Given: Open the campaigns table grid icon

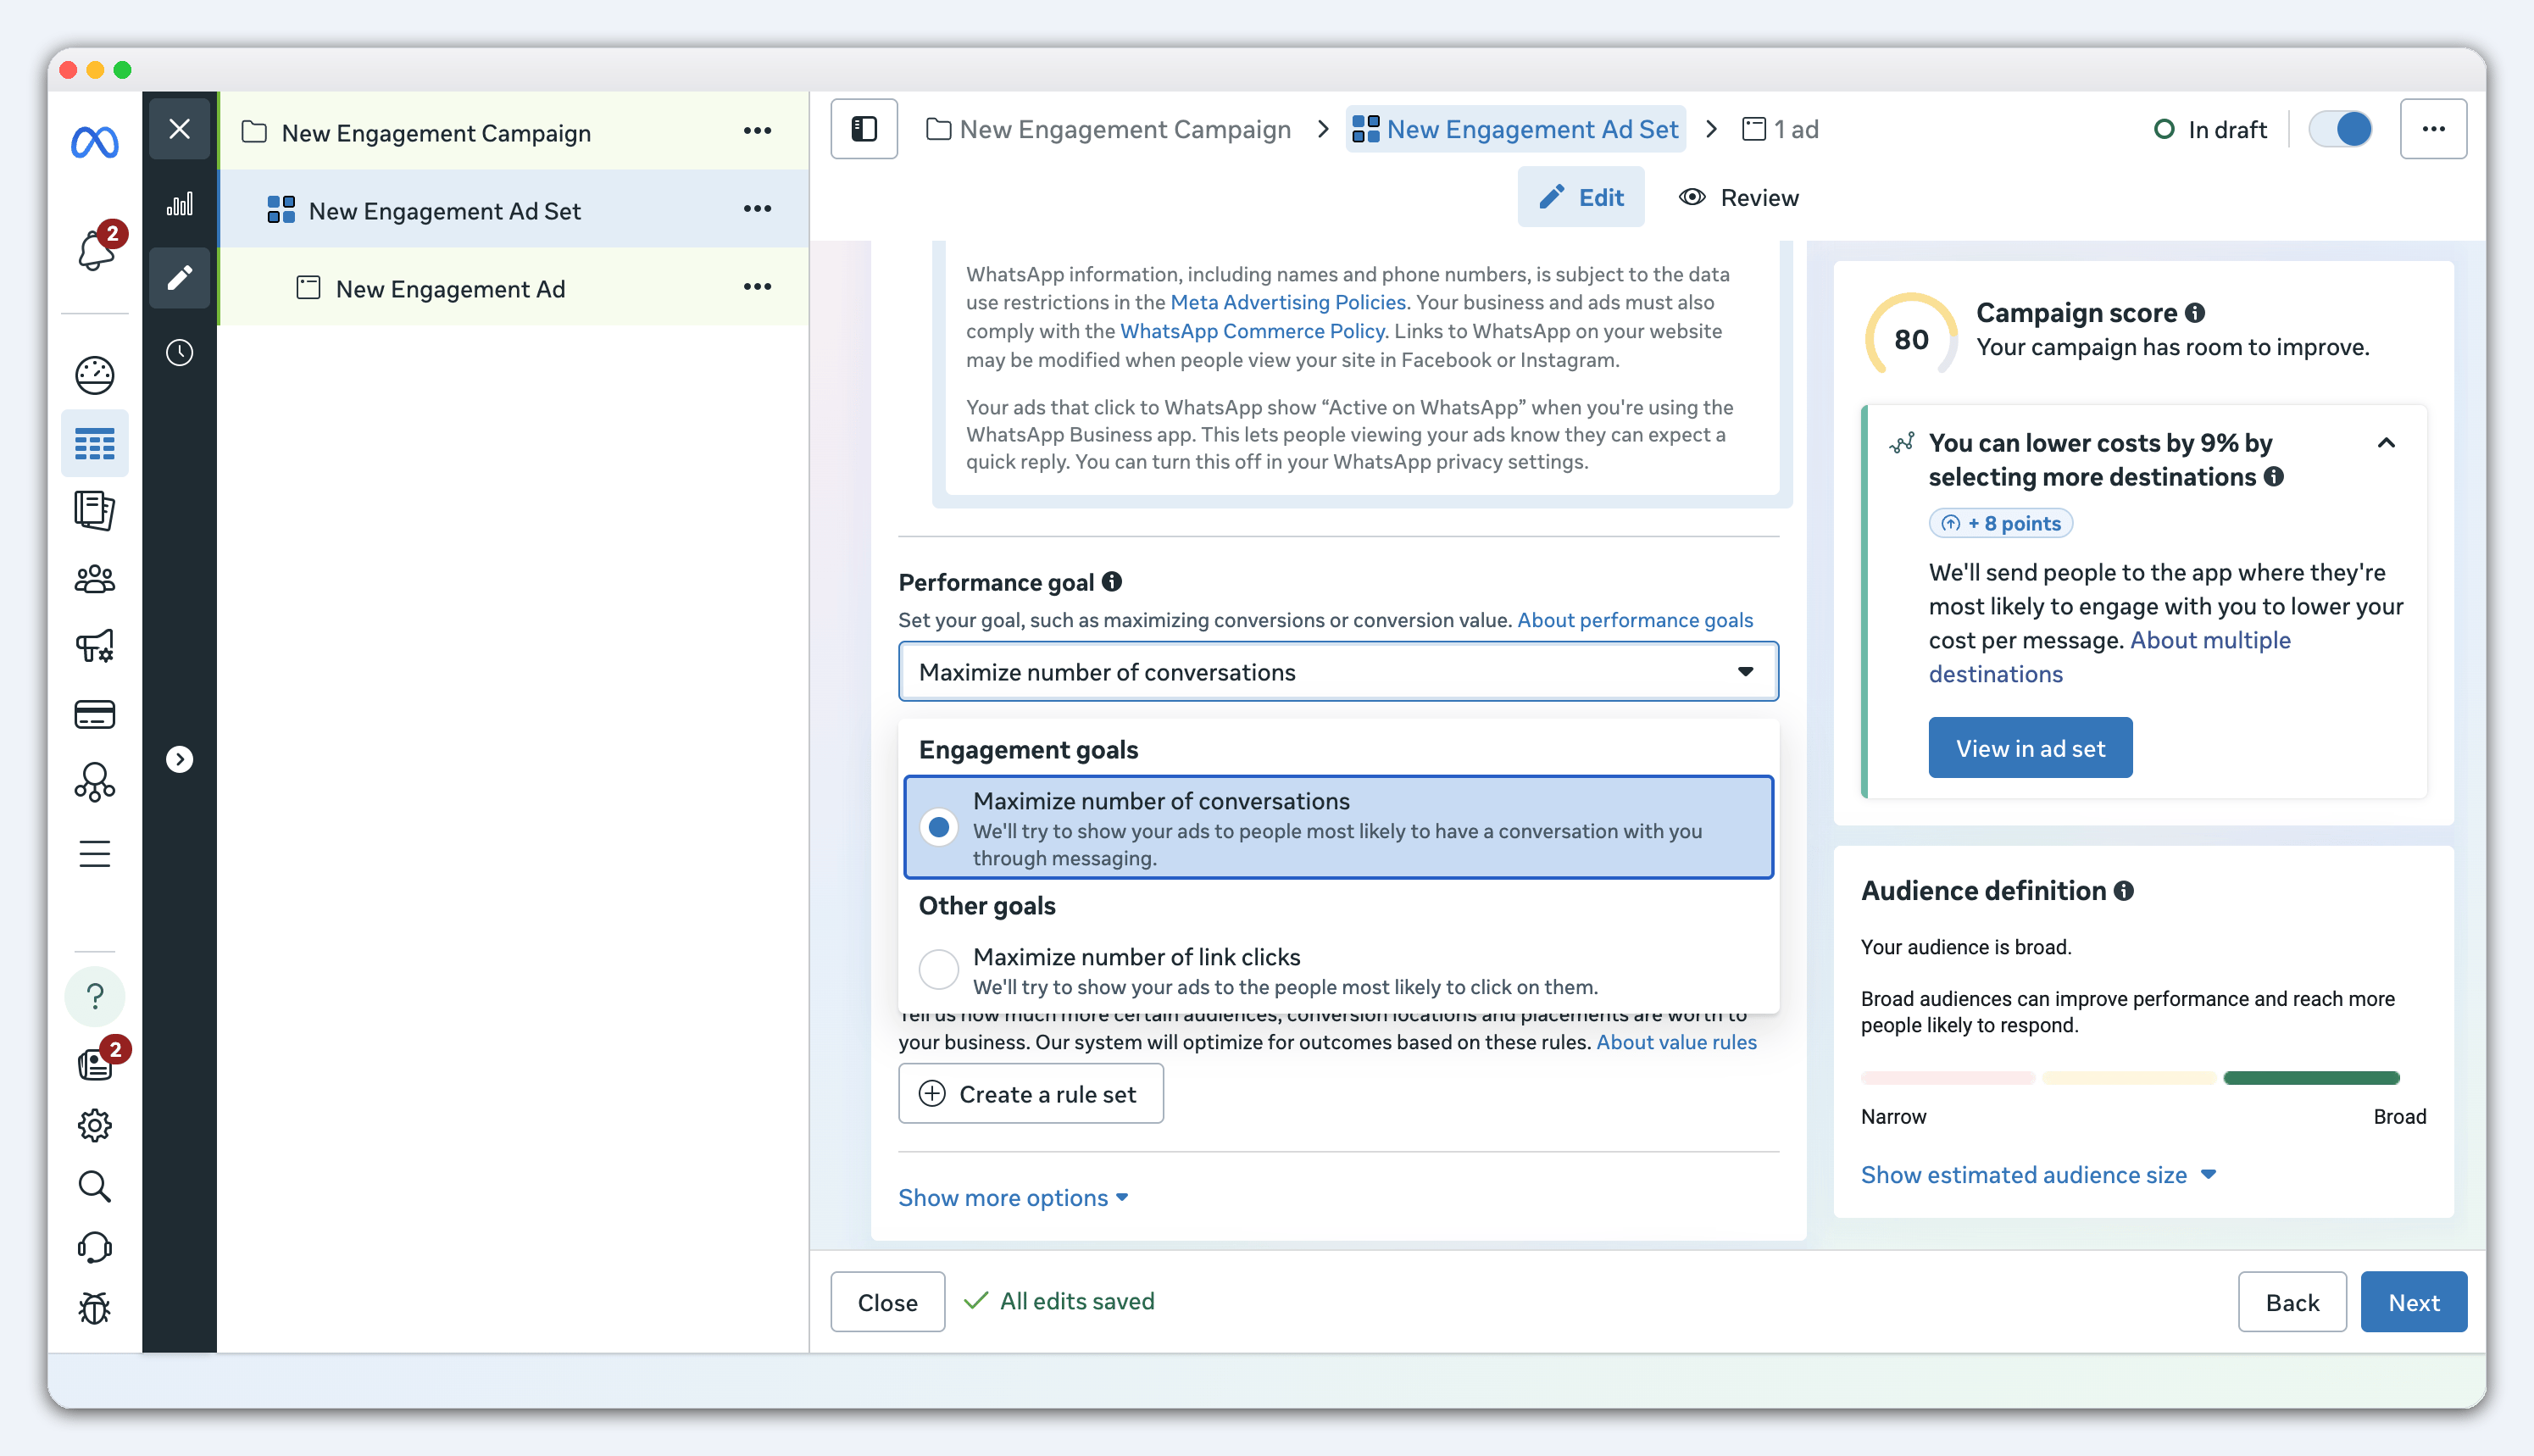Looking at the screenshot, I should coord(95,443).
